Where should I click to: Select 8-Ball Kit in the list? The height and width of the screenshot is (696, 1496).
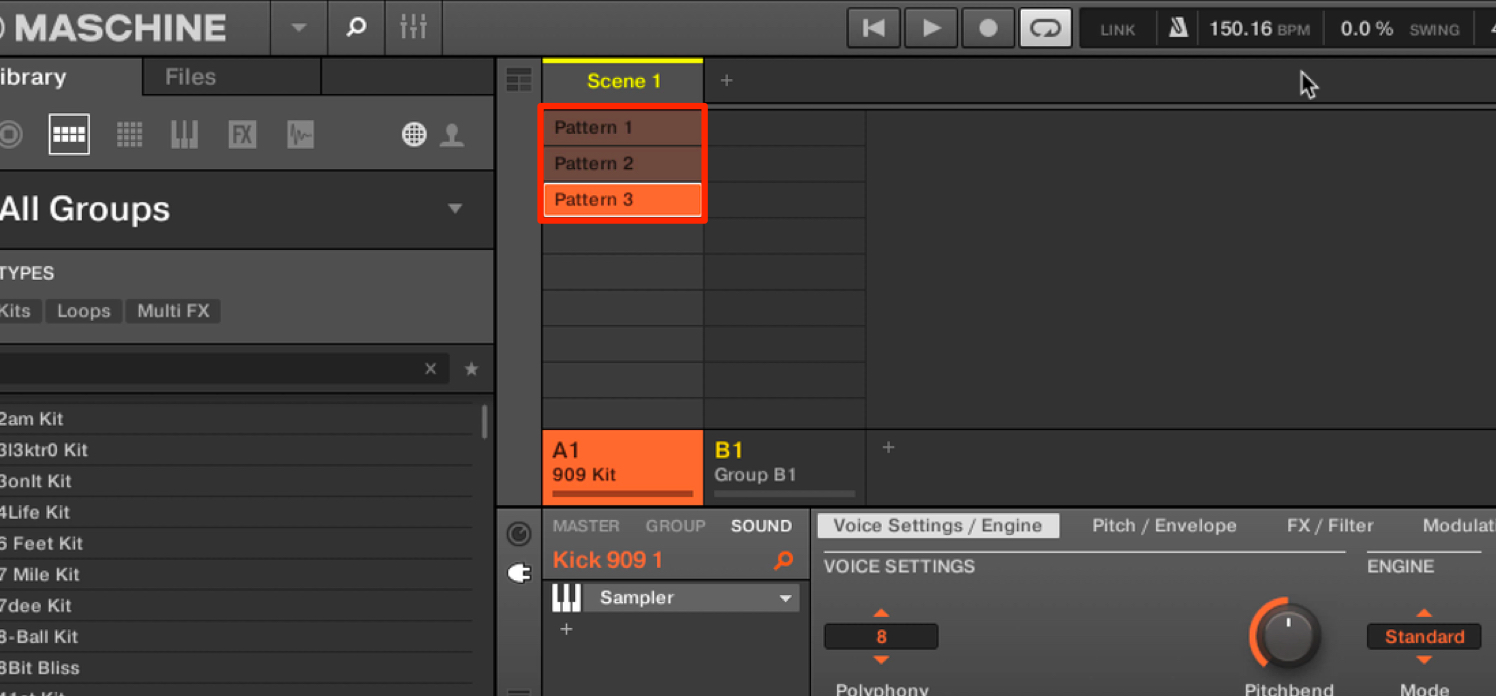[236, 636]
